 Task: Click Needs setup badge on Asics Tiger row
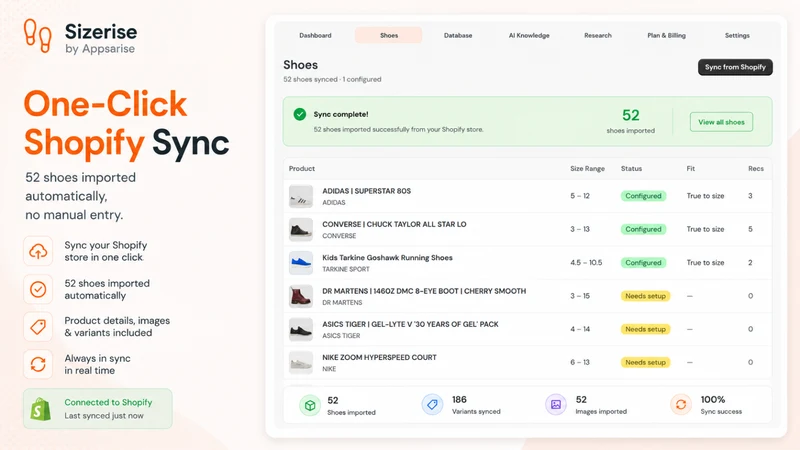(645, 329)
